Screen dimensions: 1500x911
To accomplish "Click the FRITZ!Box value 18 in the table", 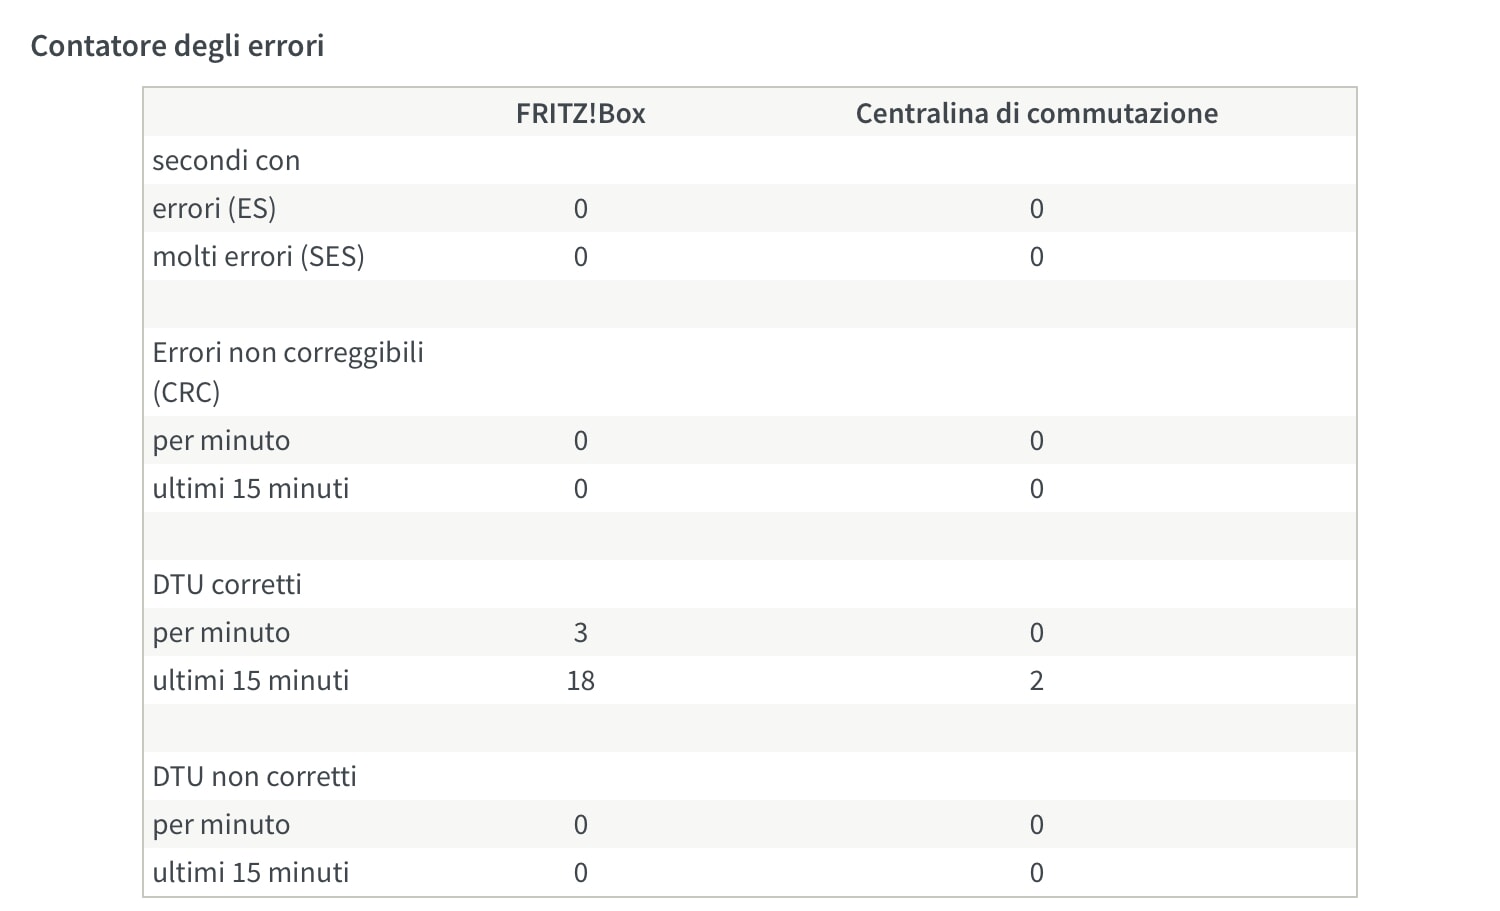I will coord(580,681).
